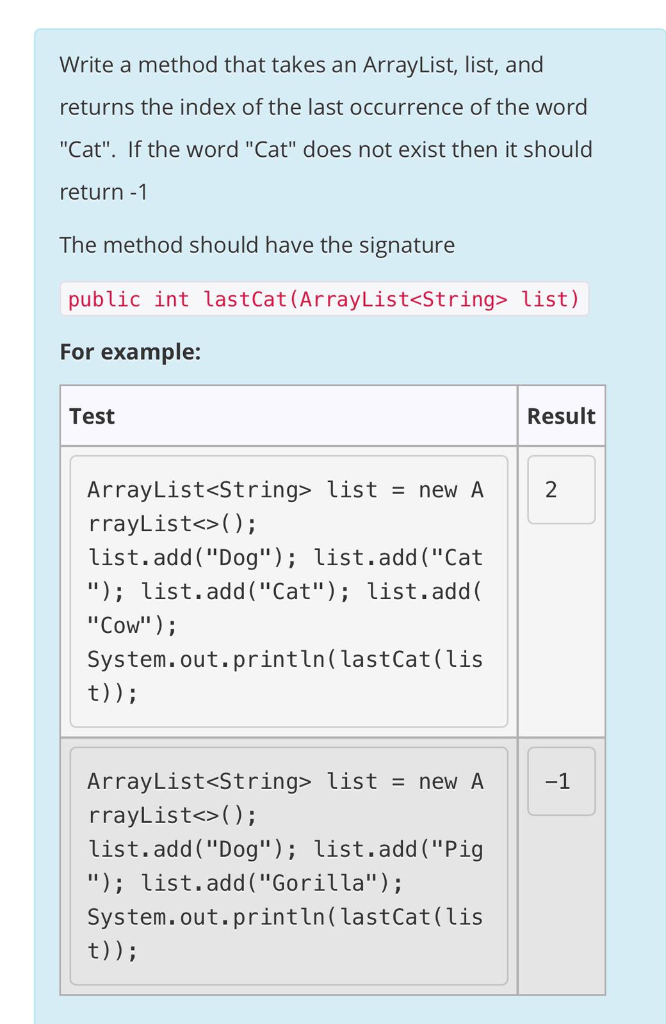Click System.out.println line in first test
Image resolution: width=666 pixels, height=1024 pixels.
[285, 660]
